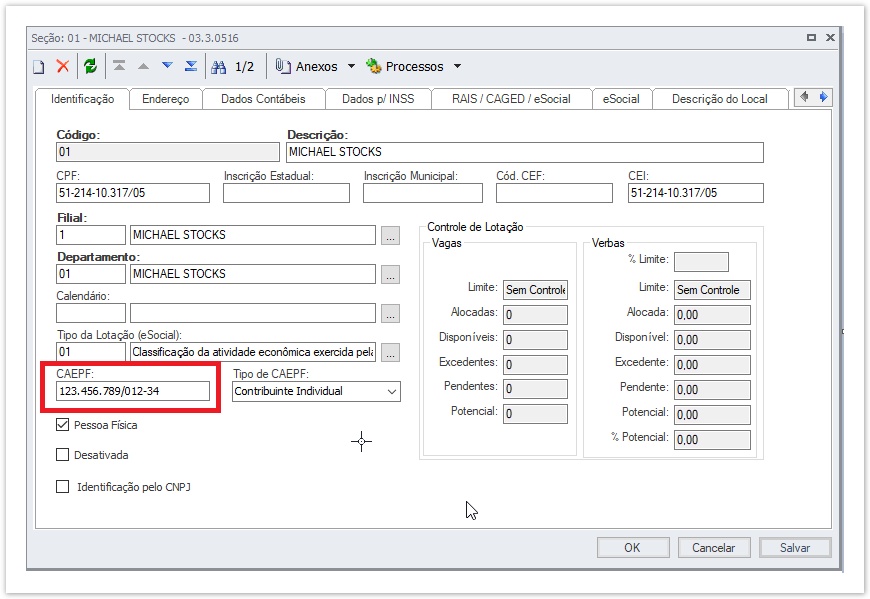Click the green refresh icon

(90, 66)
